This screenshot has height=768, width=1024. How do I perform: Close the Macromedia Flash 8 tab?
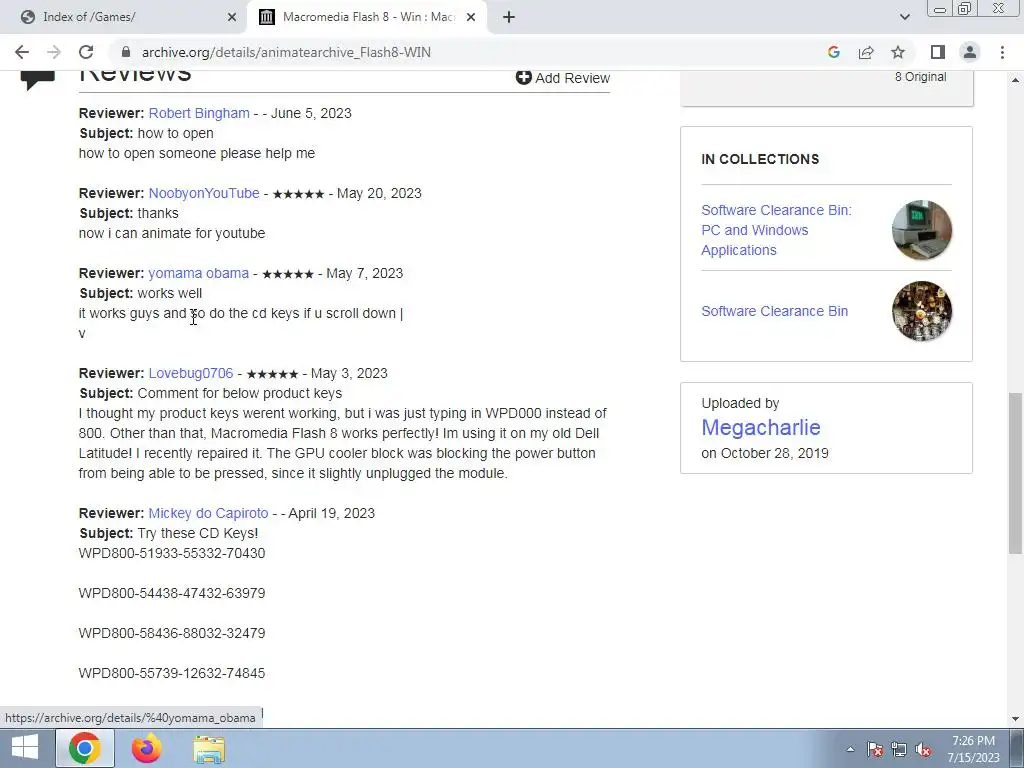point(471,17)
